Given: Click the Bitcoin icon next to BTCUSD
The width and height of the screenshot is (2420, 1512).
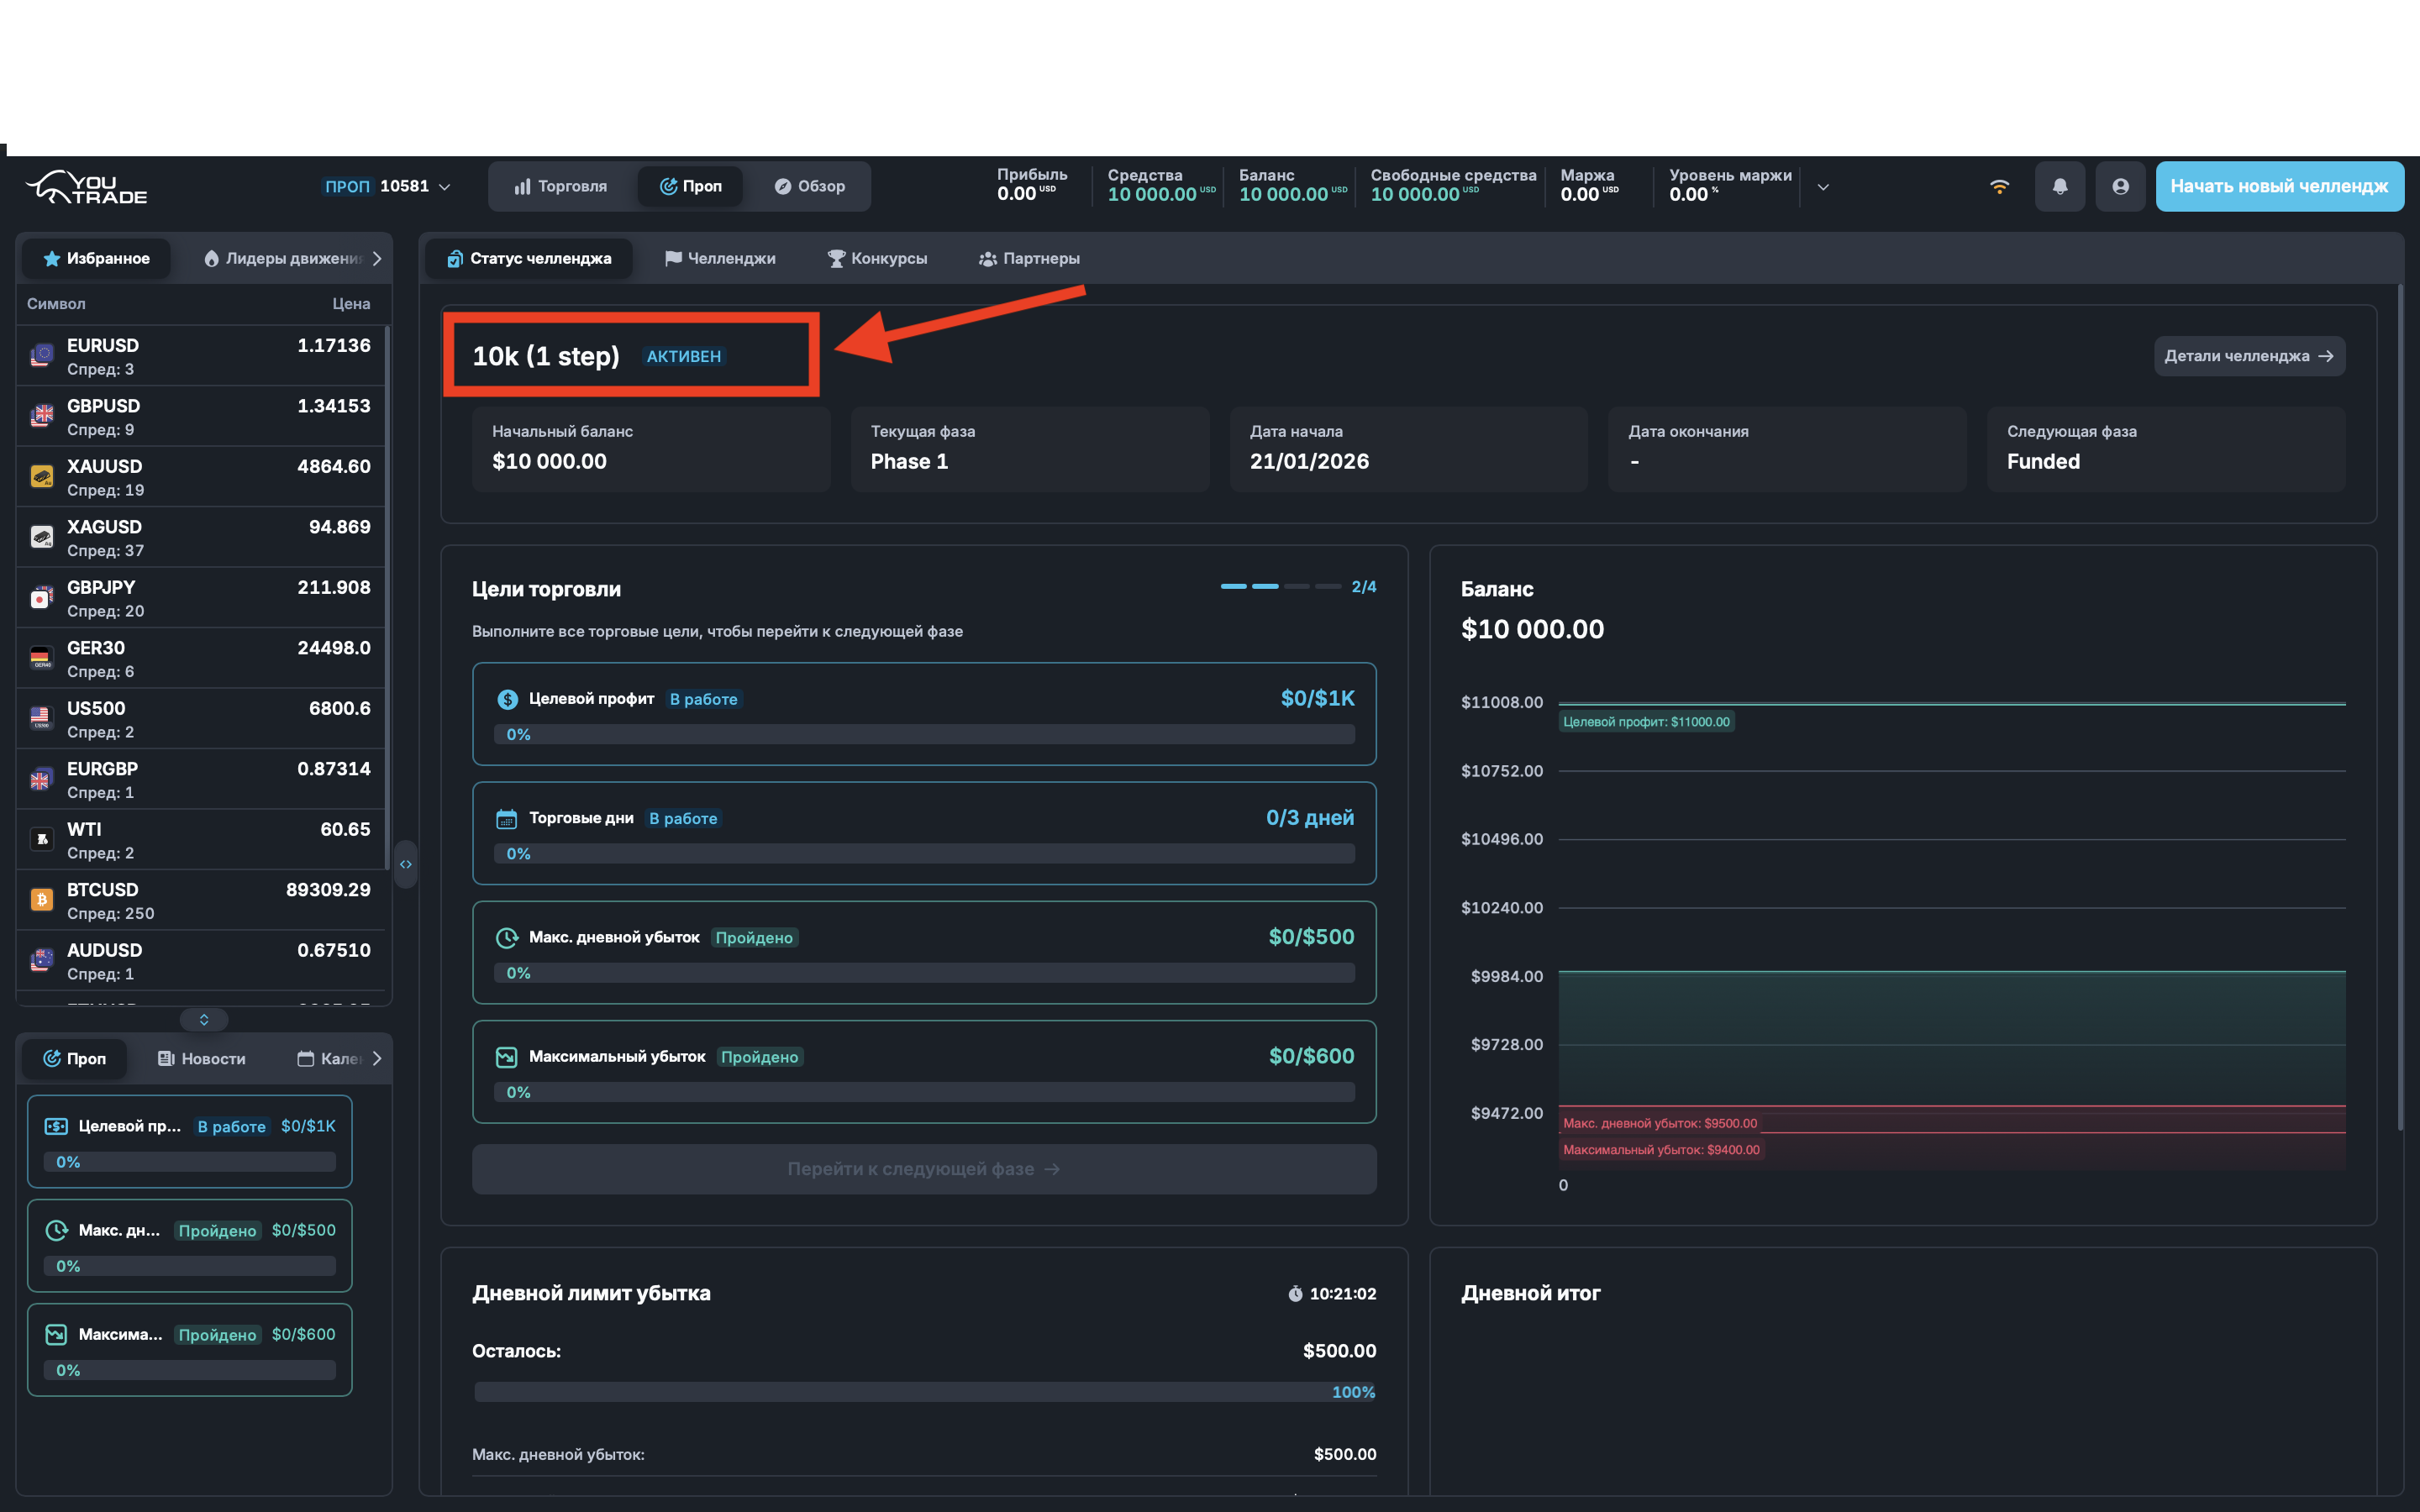Looking at the screenshot, I should pos(41,899).
